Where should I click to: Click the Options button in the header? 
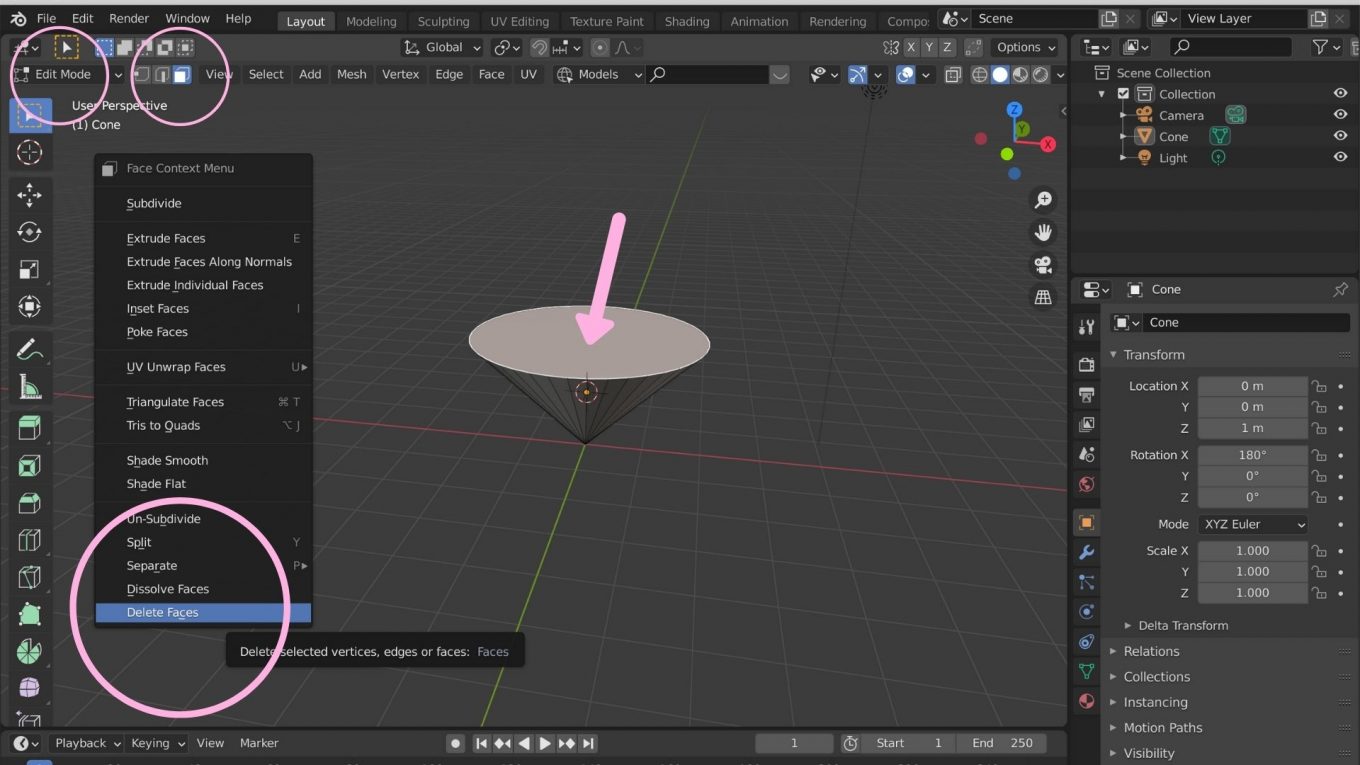[1023, 46]
